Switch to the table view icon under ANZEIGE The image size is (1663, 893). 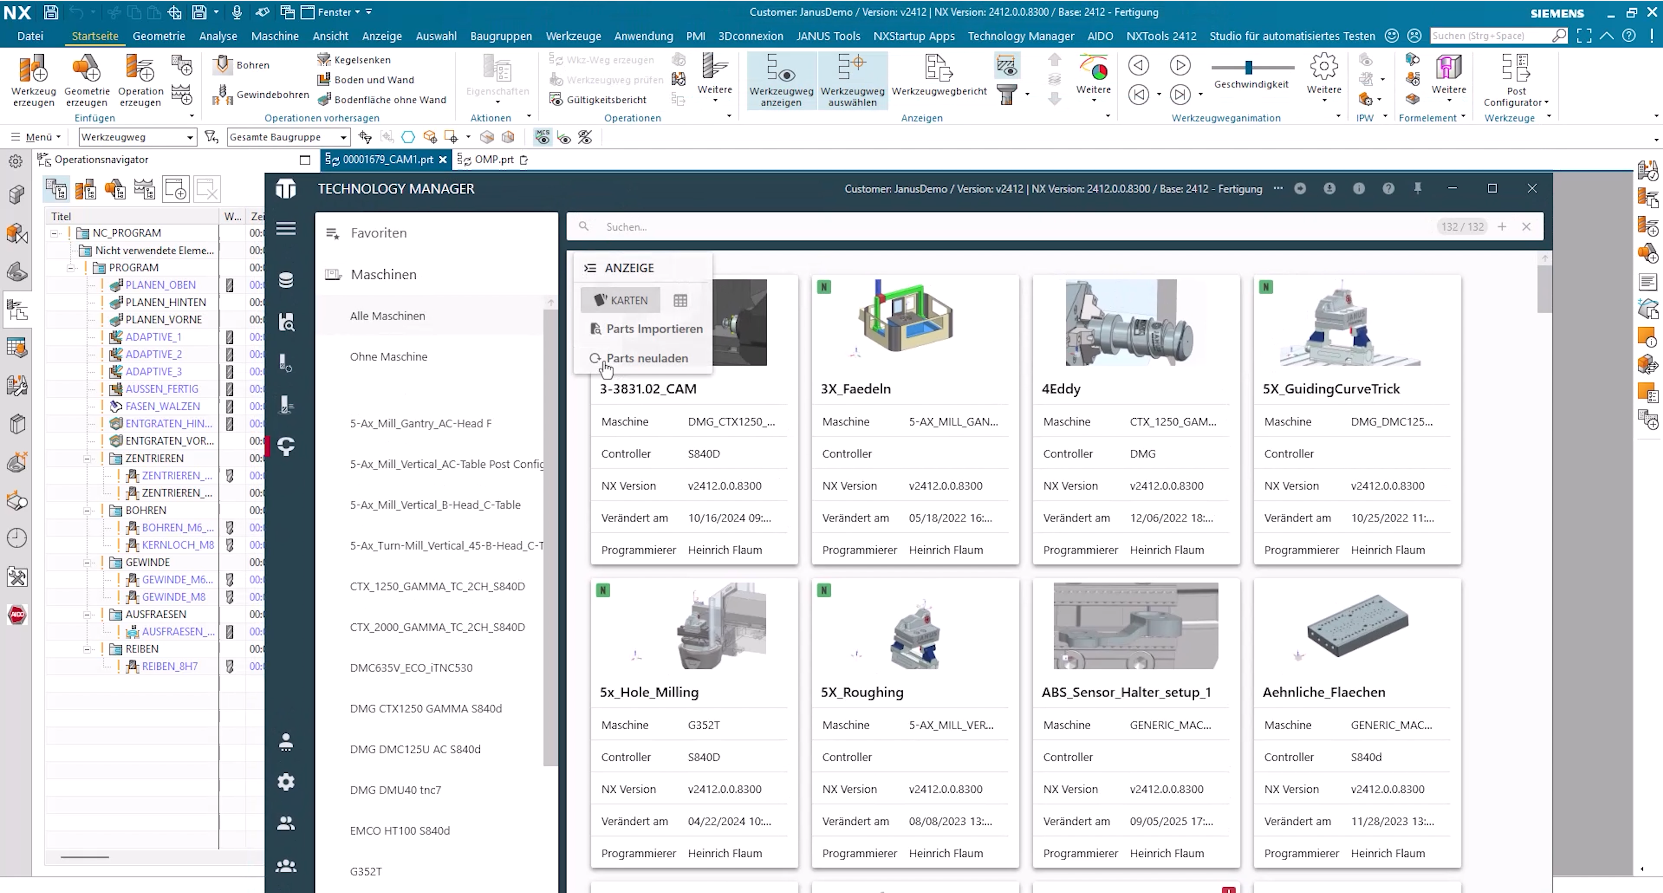tap(680, 300)
